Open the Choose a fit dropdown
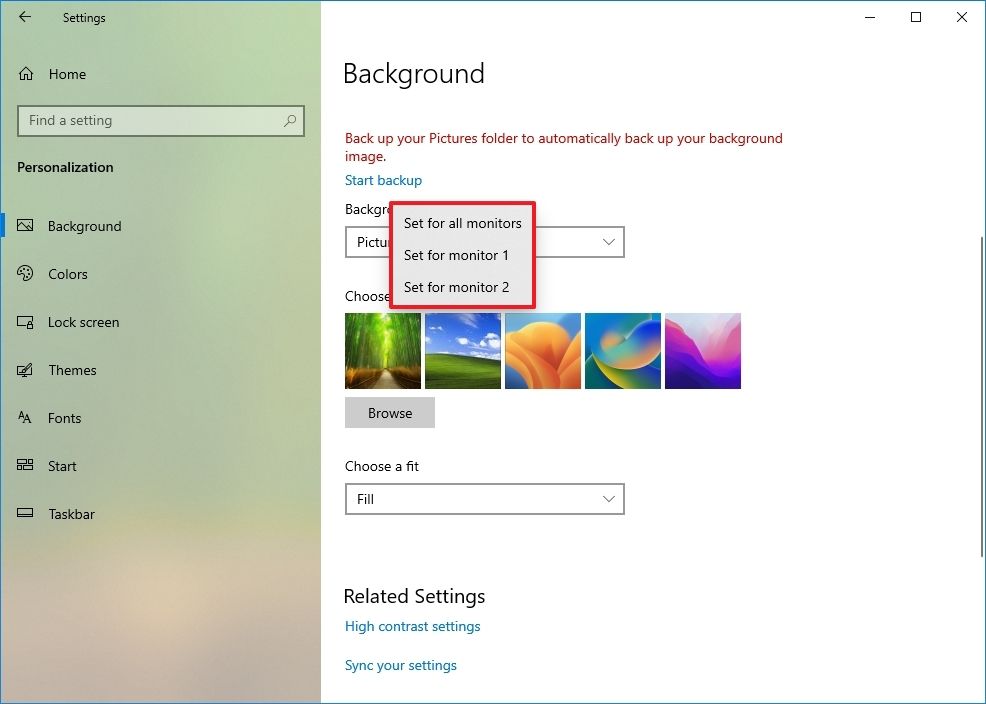 (x=484, y=499)
